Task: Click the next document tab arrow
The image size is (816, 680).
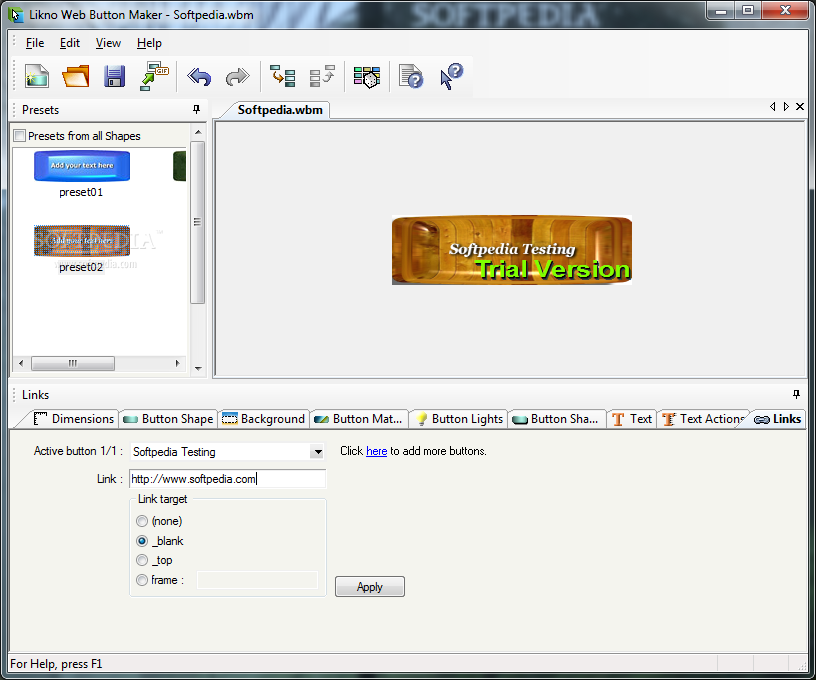Action: pos(786,107)
